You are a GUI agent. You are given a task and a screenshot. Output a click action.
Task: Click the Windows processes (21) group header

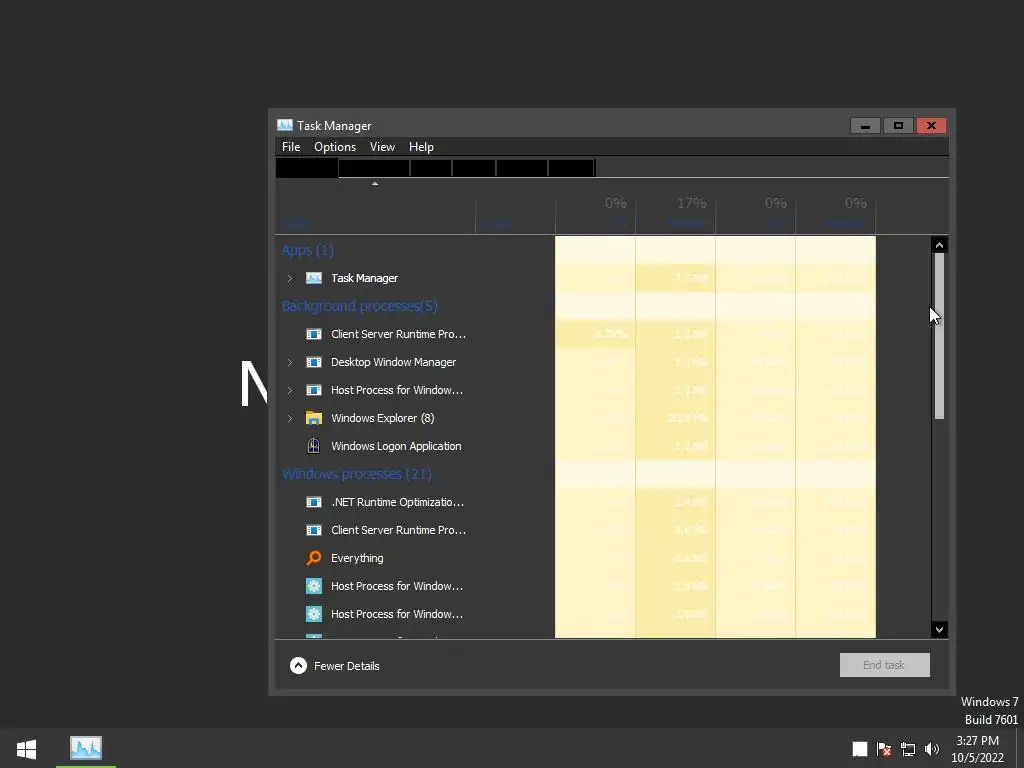pos(357,474)
